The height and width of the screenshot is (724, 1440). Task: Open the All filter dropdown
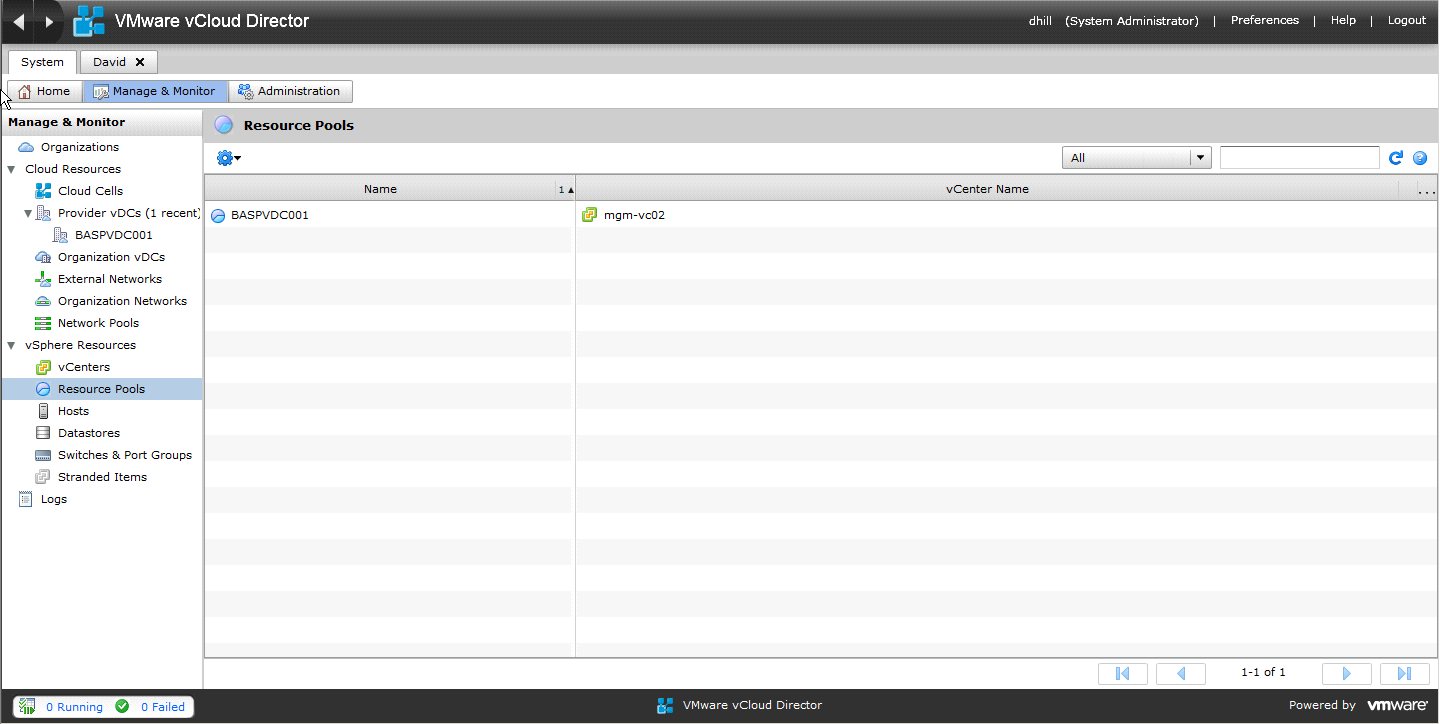1137,158
